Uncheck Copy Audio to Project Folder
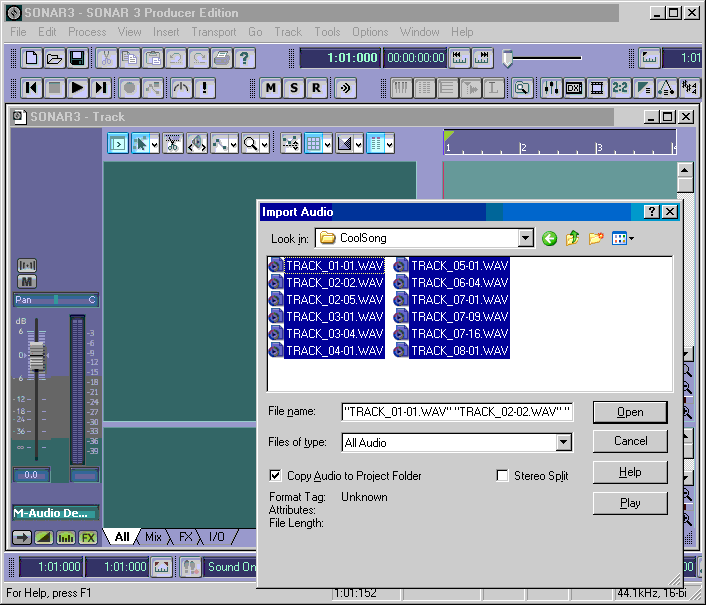Image resolution: width=706 pixels, height=605 pixels. tap(275, 475)
